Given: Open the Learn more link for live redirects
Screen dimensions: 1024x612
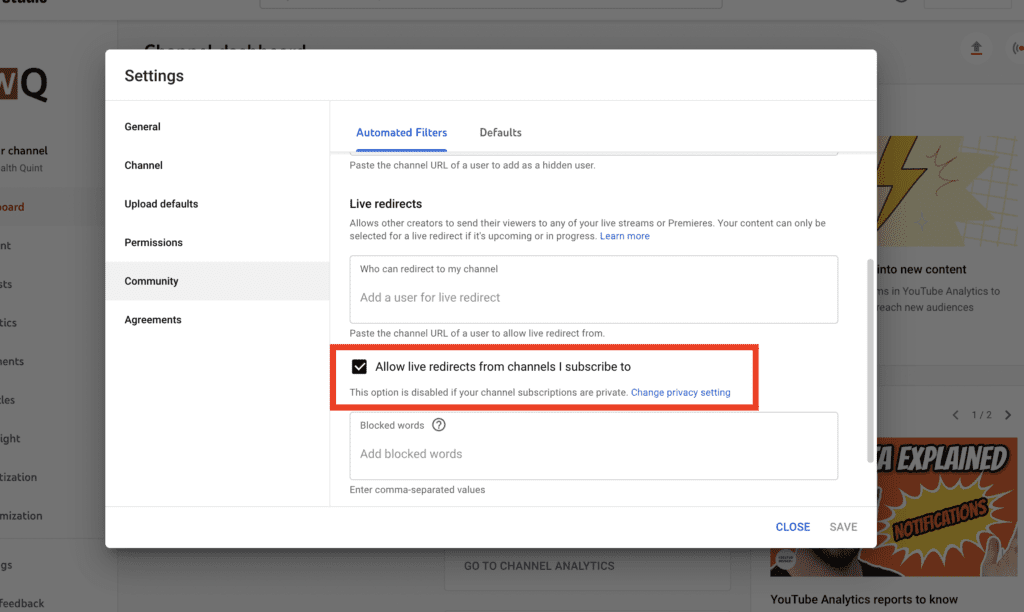Looking at the screenshot, I should tap(625, 236).
